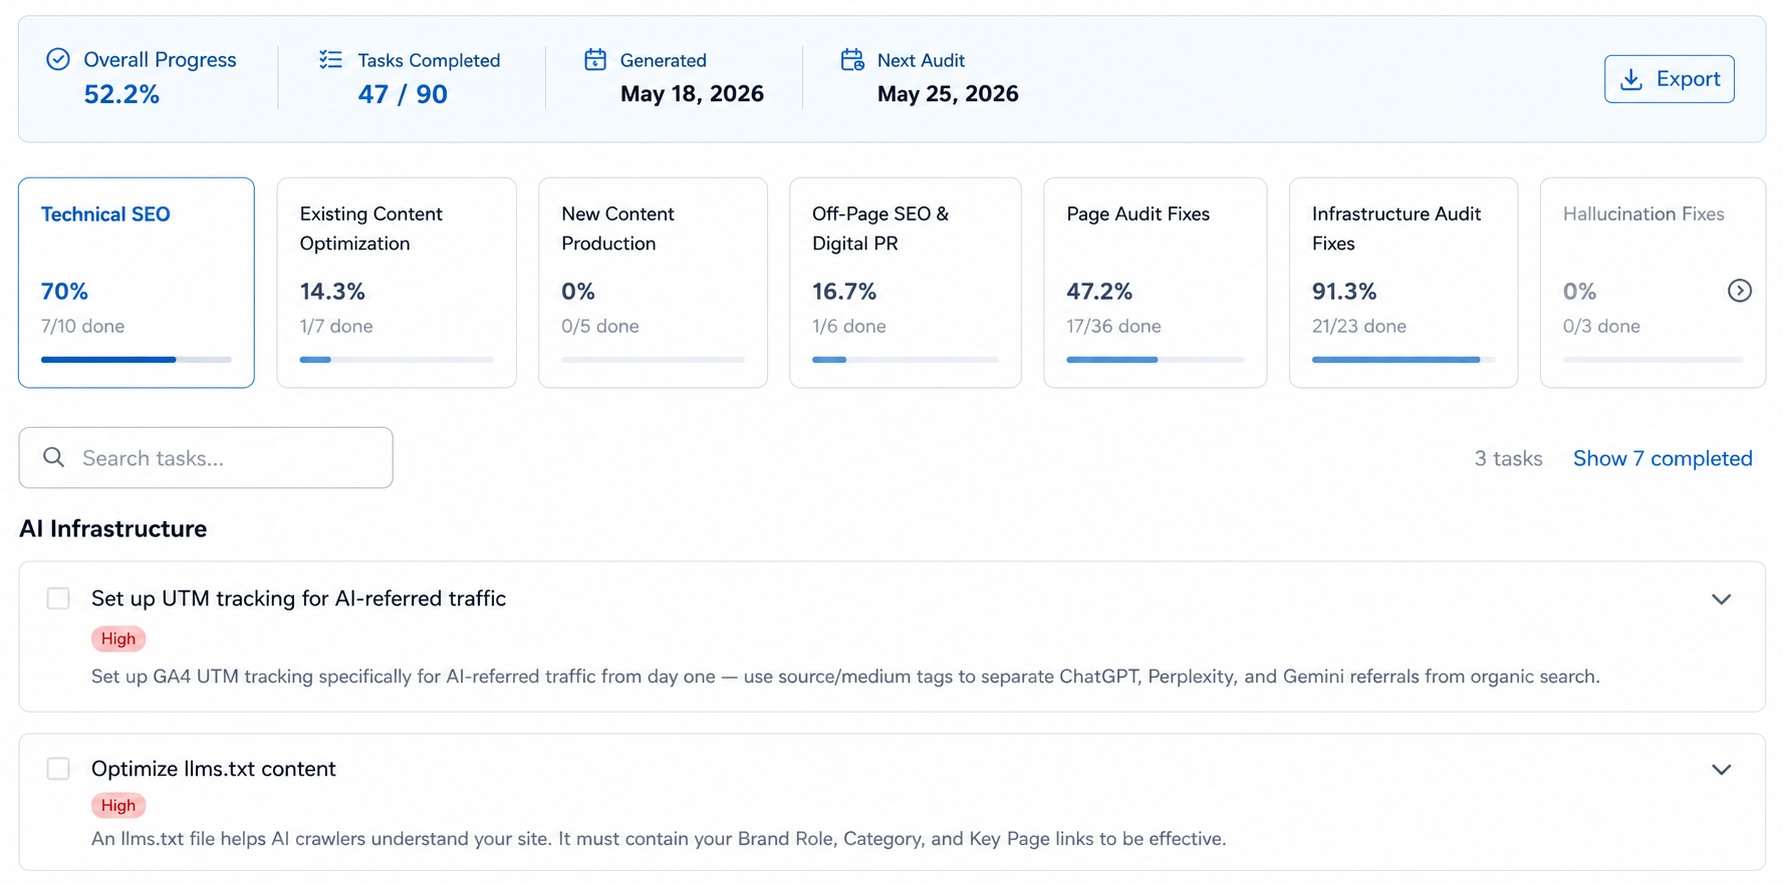Click the Generated calendar icon

pos(595,60)
